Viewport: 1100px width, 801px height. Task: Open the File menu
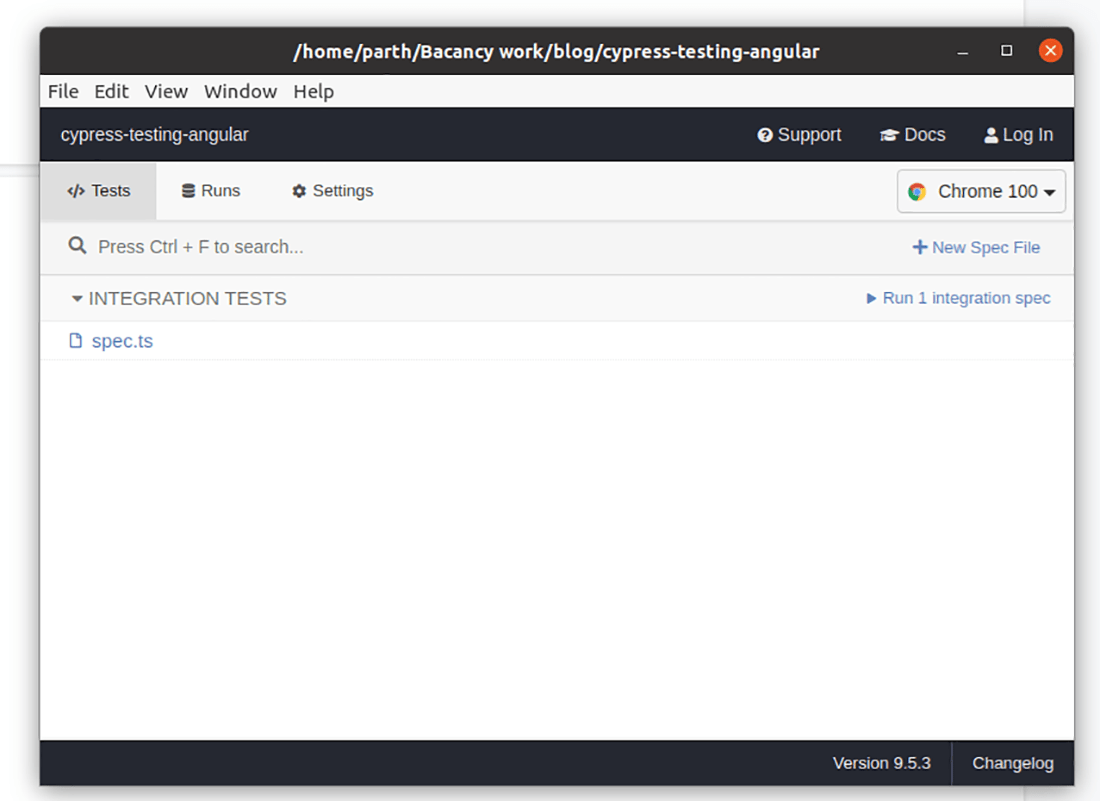coord(63,91)
